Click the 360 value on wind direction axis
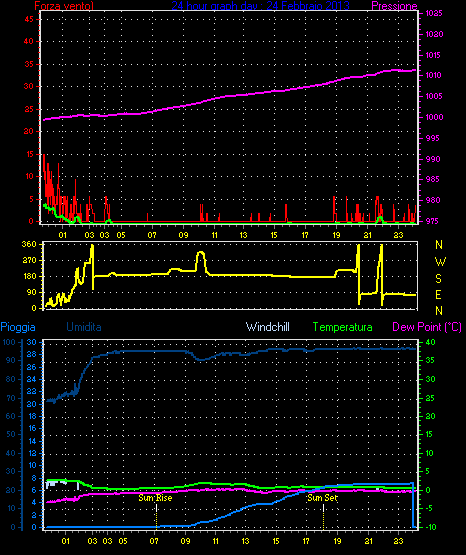Viewport: 466px width, 555px height. tap(29, 244)
